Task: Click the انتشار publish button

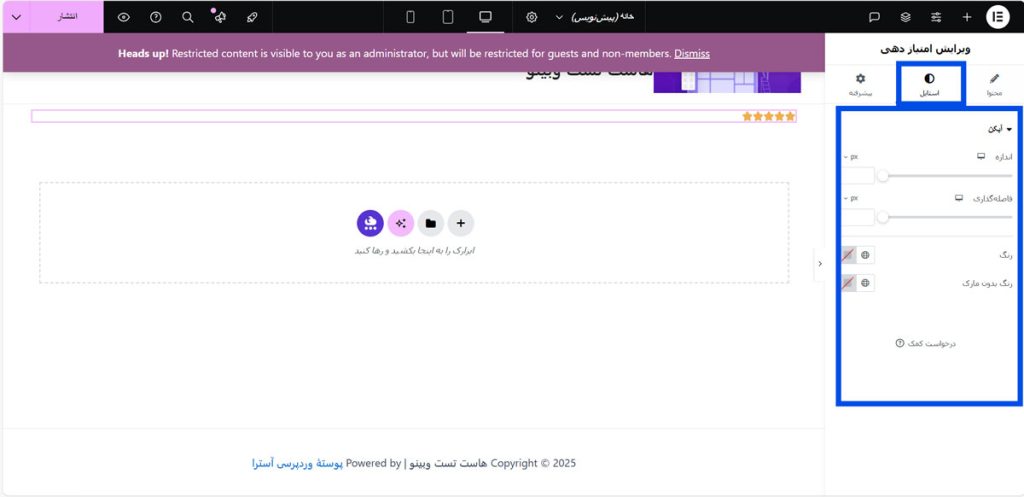Action: (x=65, y=17)
